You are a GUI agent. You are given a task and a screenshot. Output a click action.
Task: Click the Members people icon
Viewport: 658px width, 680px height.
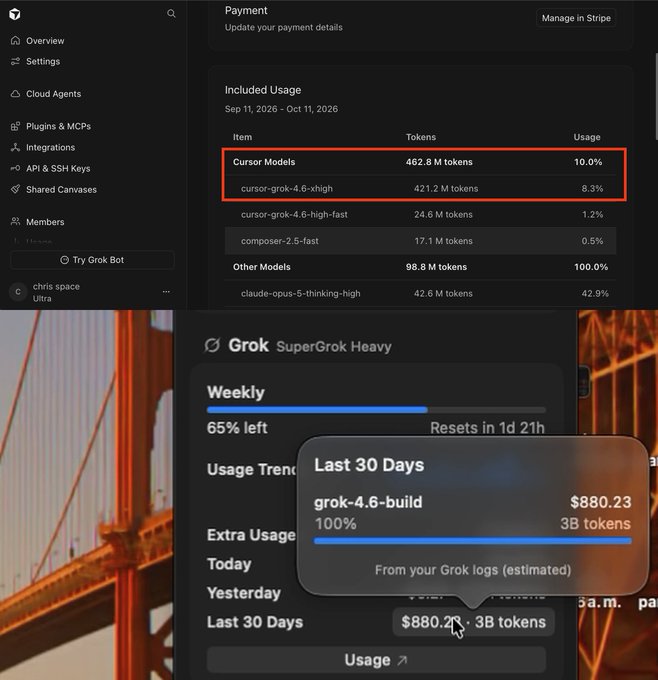[16, 222]
